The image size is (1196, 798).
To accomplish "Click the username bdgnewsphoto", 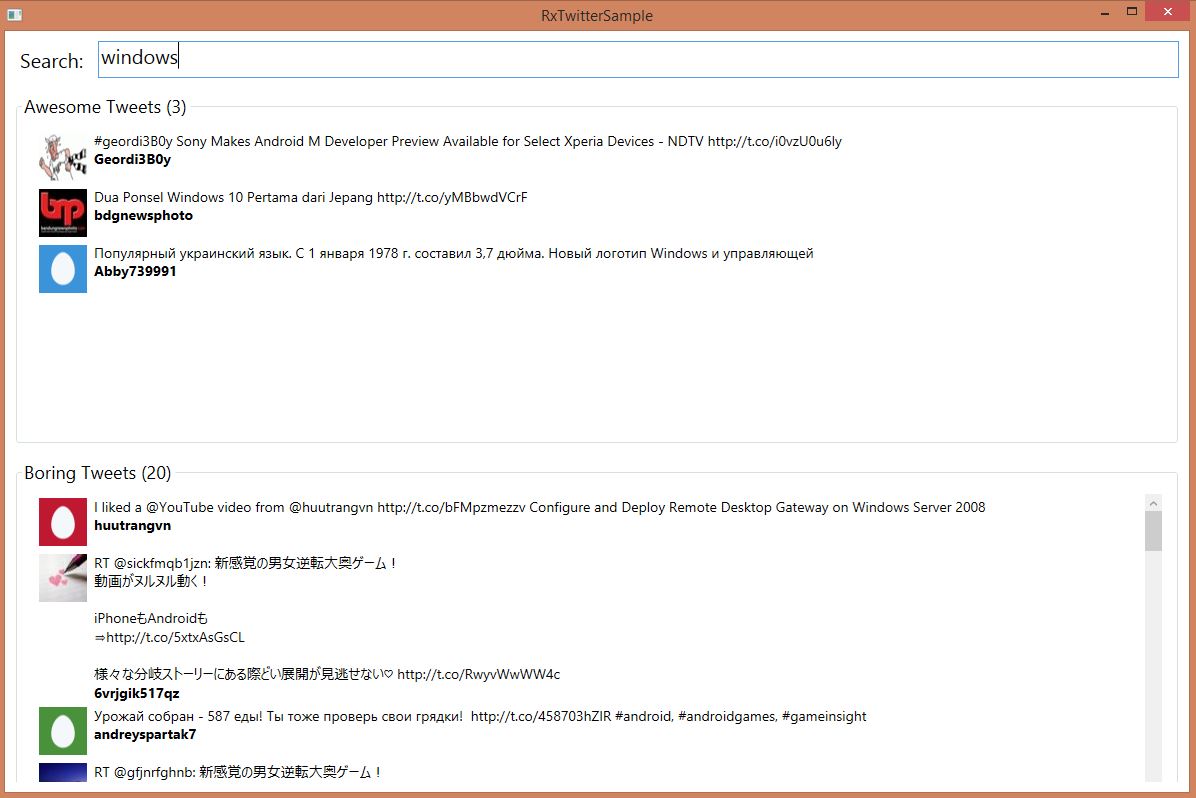I will pyautogui.click(x=143, y=215).
